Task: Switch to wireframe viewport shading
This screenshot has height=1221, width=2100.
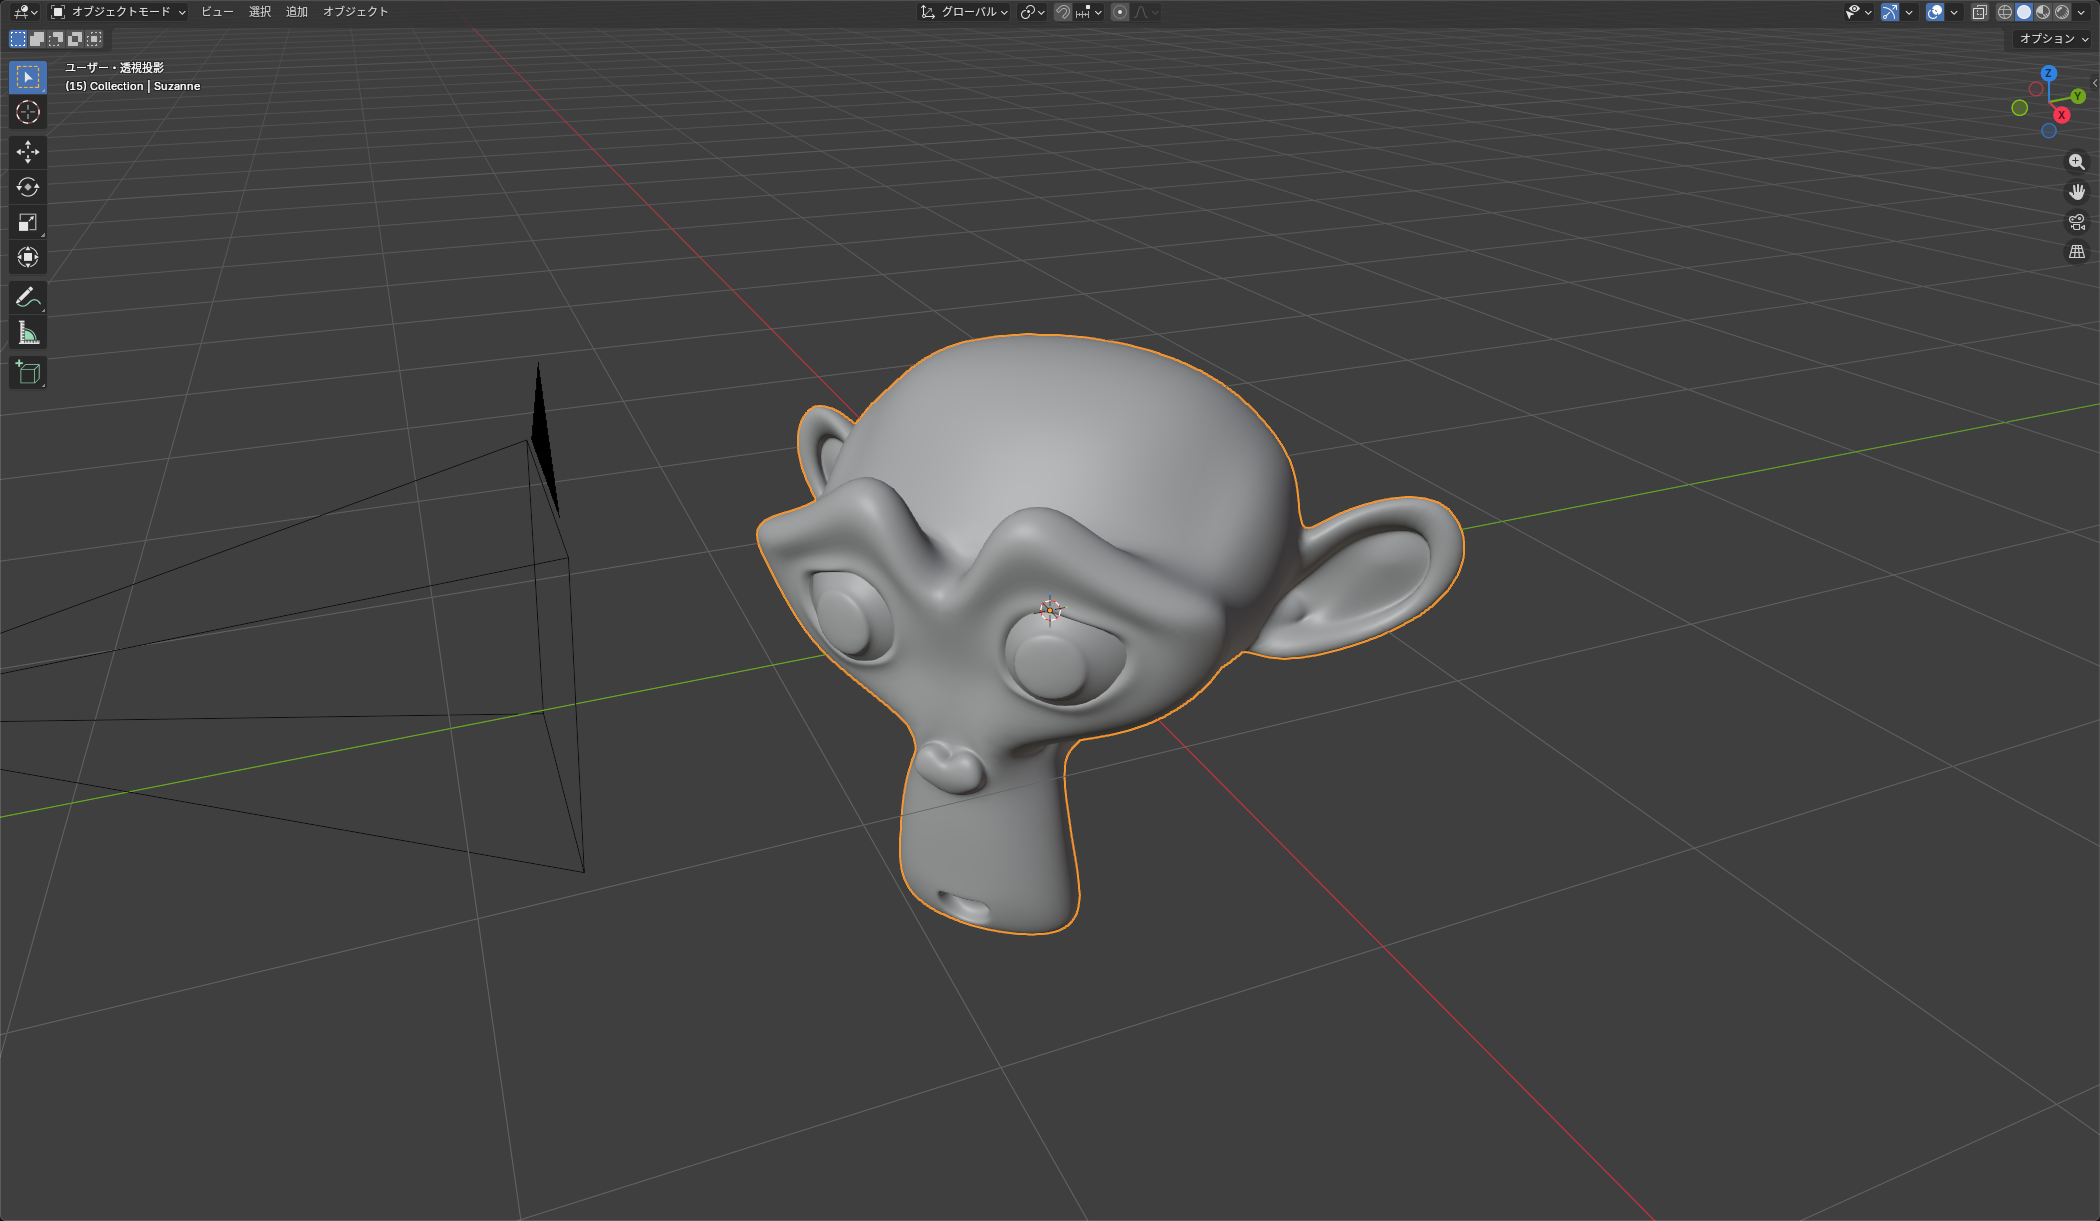Action: 2005,12
